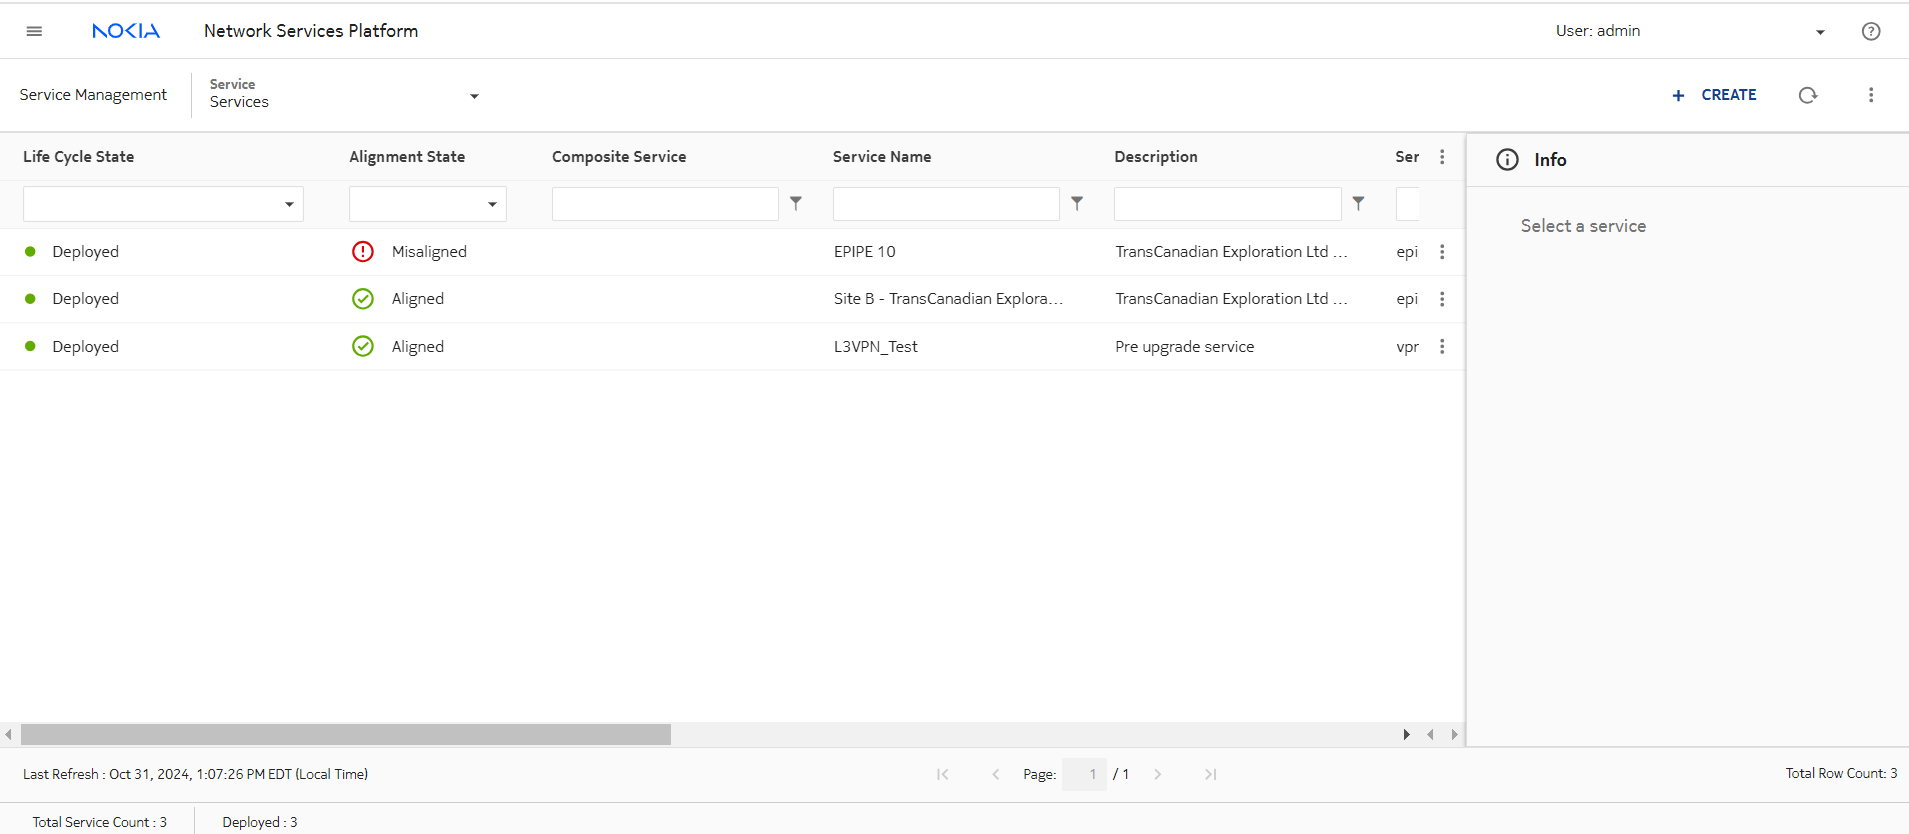Click the Composite Service filter funnel icon
This screenshot has width=1909, height=834.
[796, 203]
